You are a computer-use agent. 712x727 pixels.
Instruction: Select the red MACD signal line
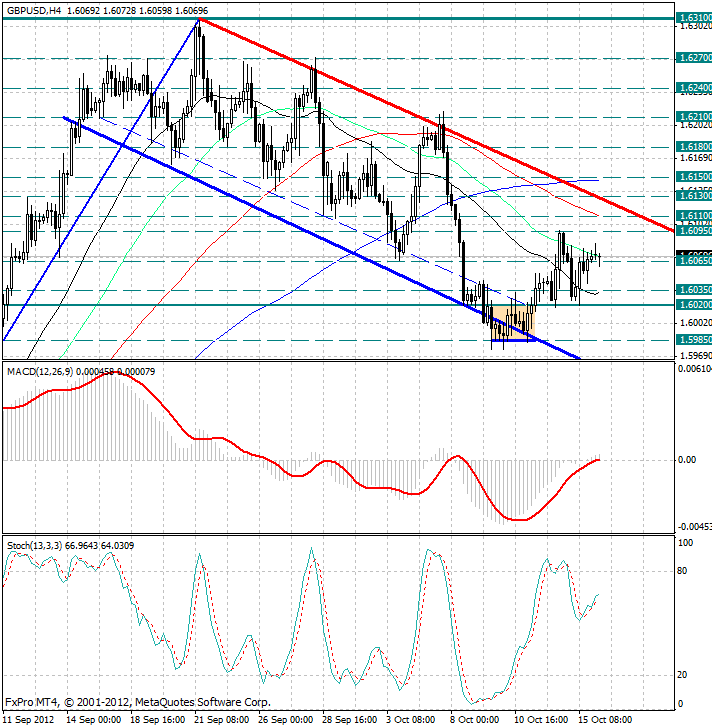pyautogui.click(x=301, y=446)
